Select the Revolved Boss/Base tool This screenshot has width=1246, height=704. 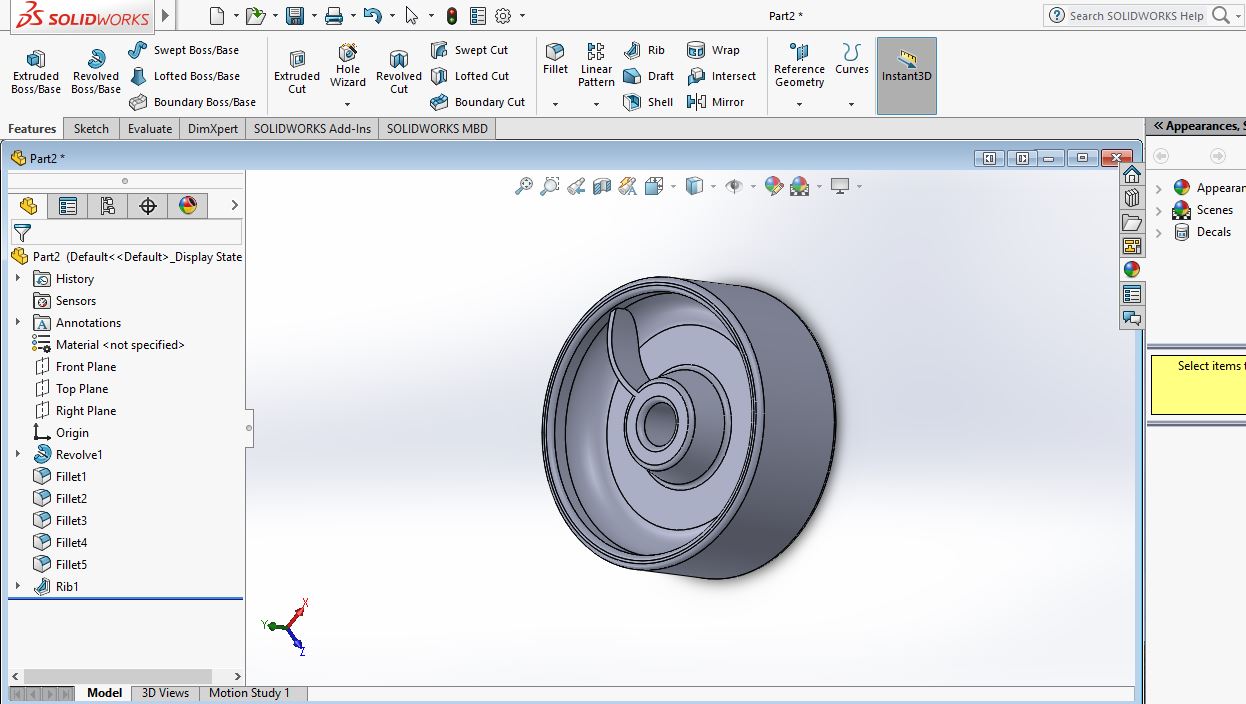(x=96, y=72)
